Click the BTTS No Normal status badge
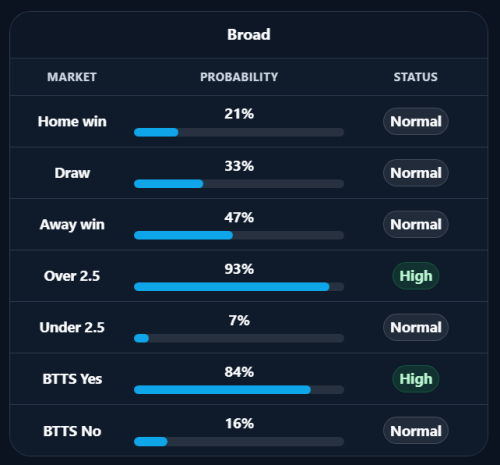Viewport: 500px width, 465px height. (416, 431)
